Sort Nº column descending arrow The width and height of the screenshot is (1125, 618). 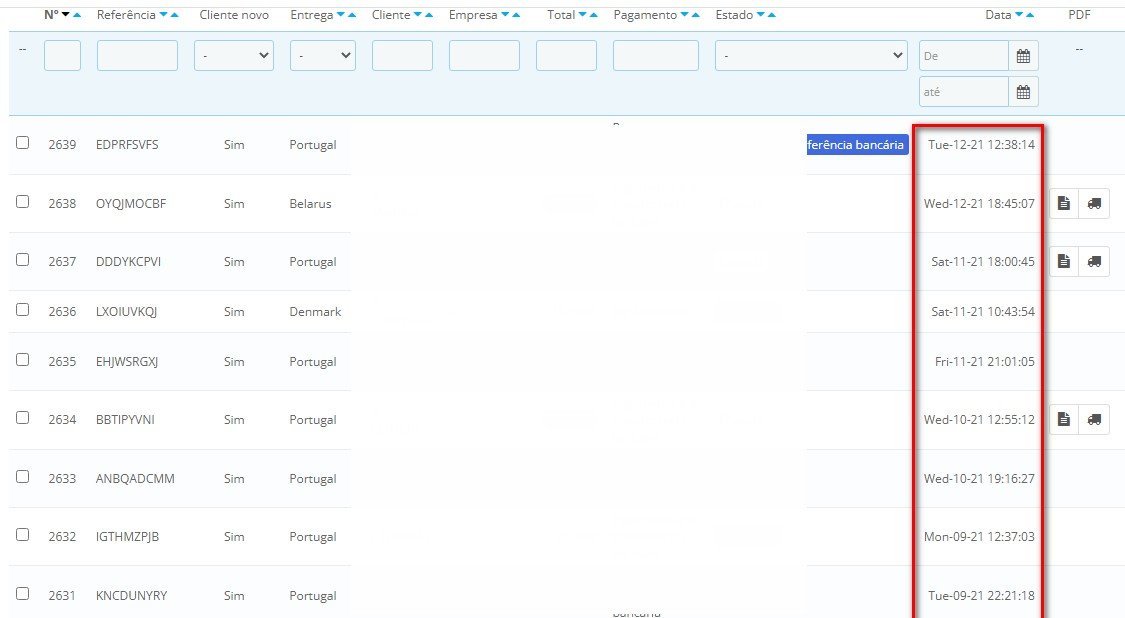coord(66,15)
